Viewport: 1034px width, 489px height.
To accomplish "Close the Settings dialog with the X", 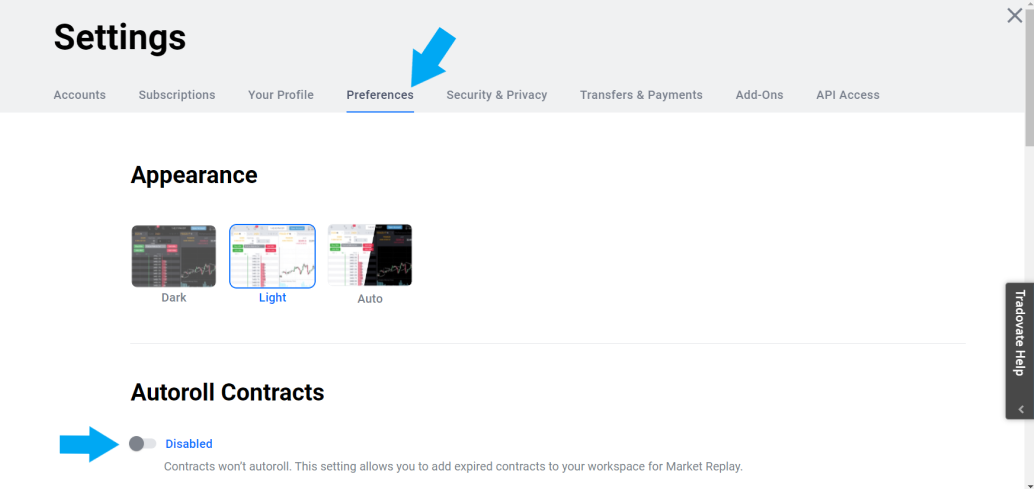I will click(1014, 16).
